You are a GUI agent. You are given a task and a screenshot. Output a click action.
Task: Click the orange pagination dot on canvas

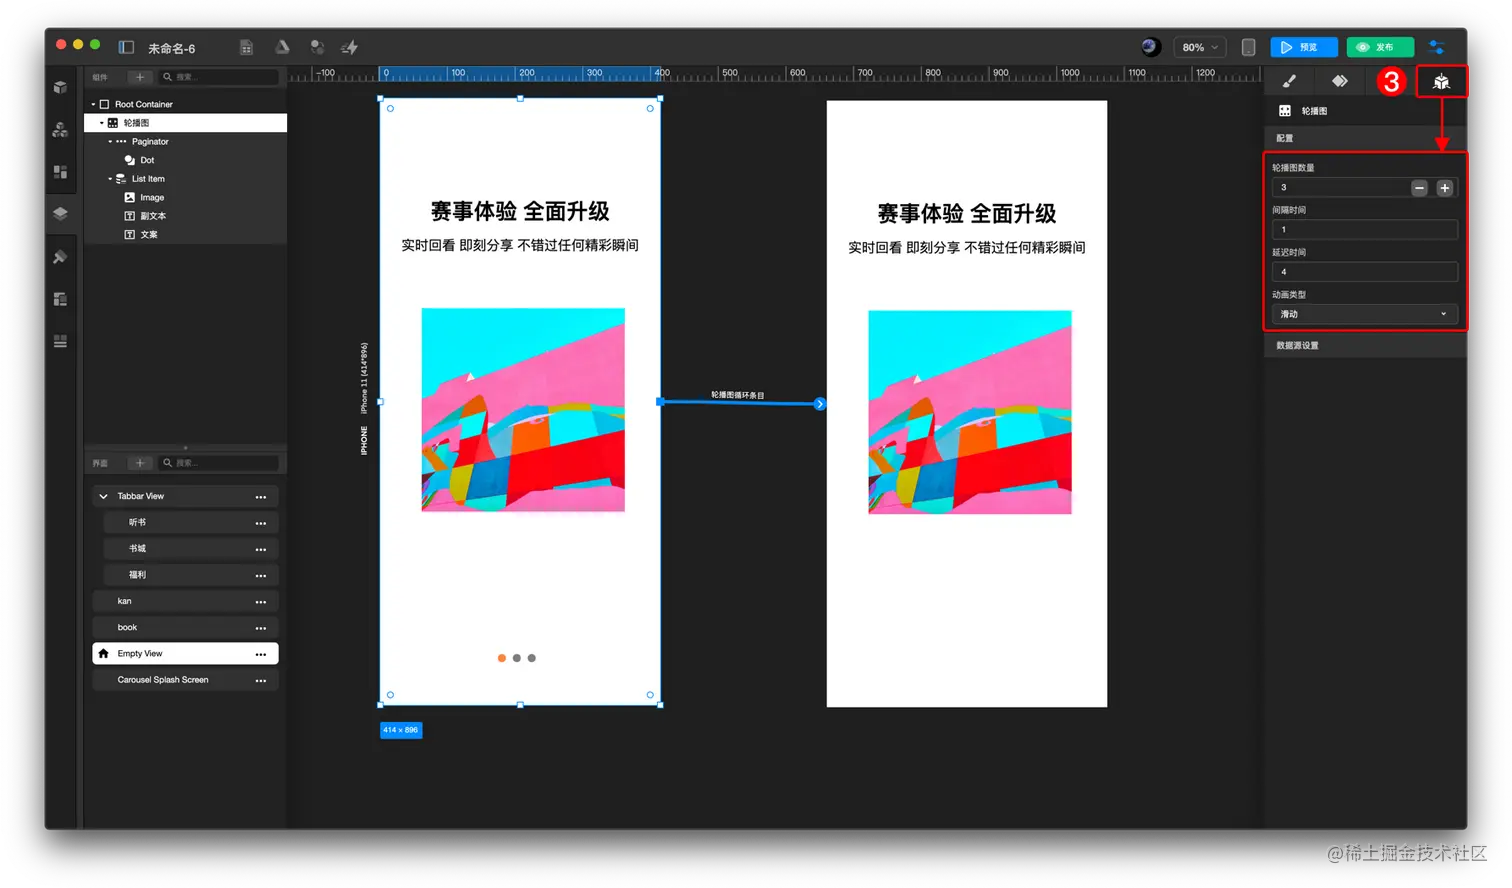click(501, 658)
